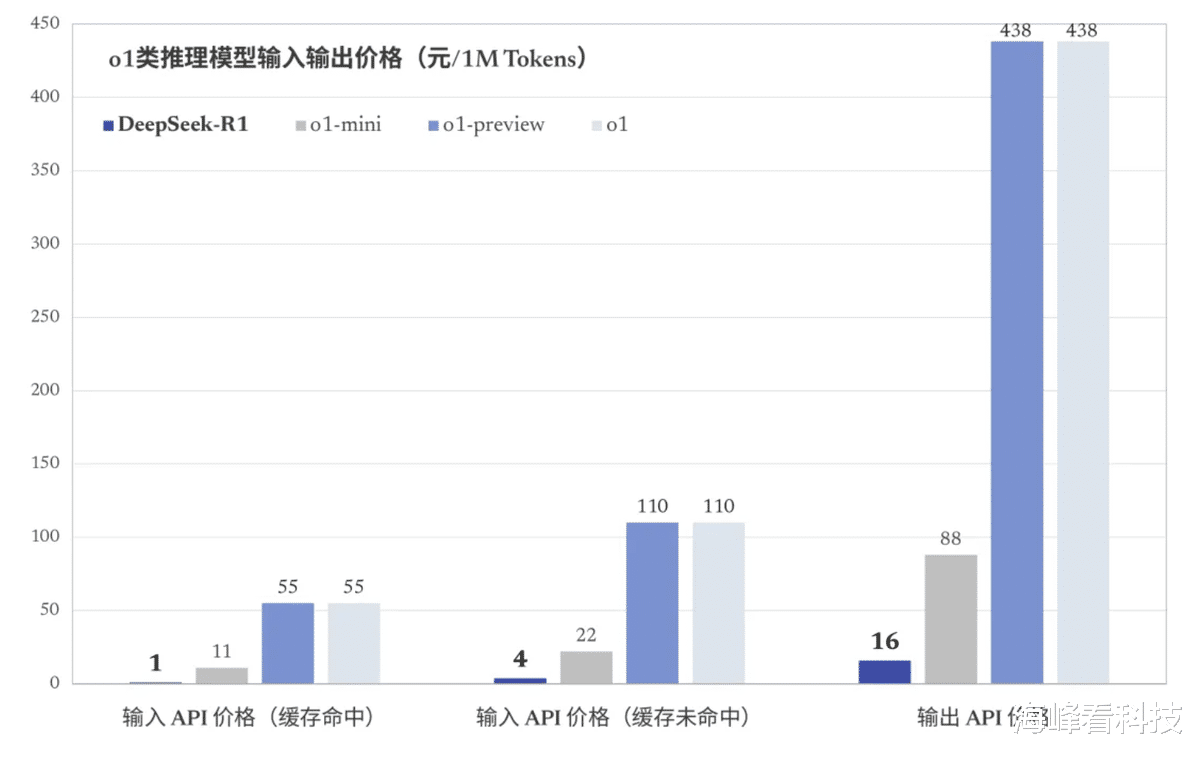This screenshot has width=1200, height=757.
Task: Select the pale o1 bar in cache-miss group
Action: click(719, 603)
